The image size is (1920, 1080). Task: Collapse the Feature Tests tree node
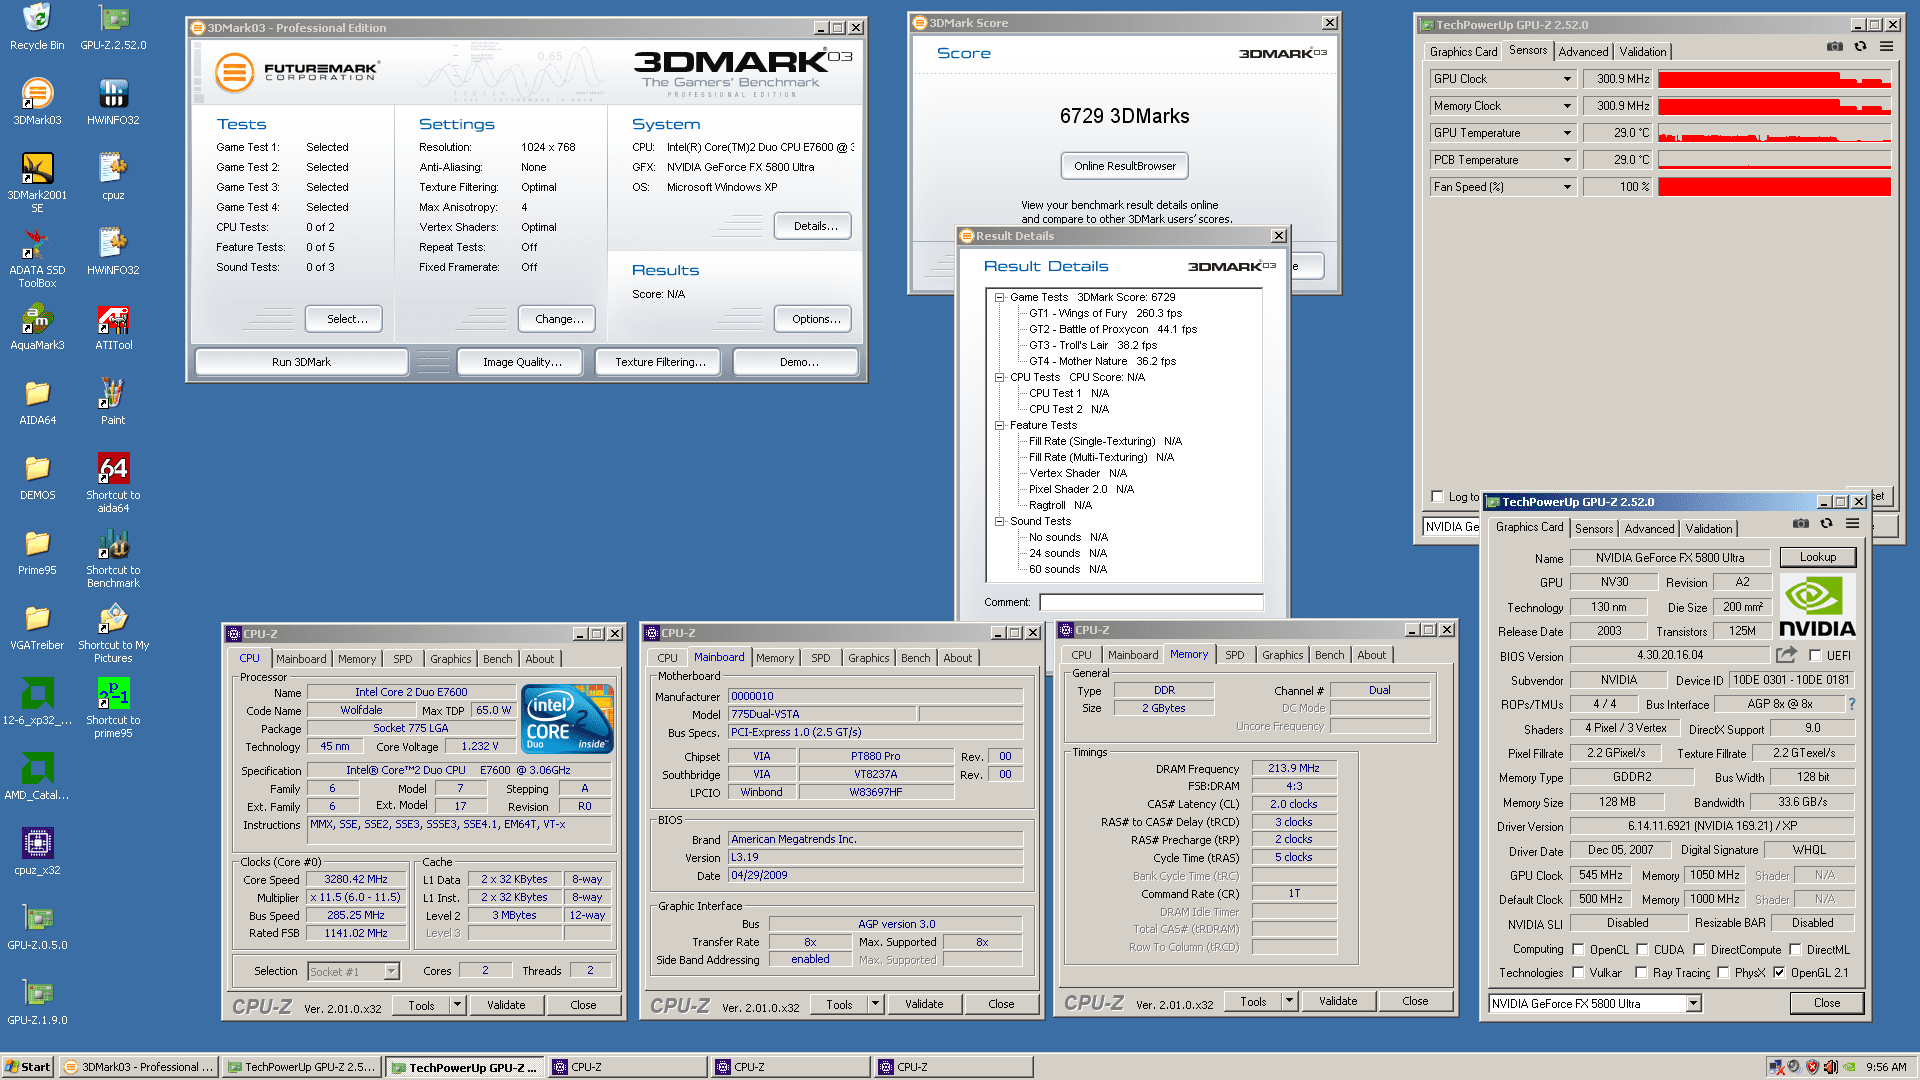click(999, 425)
